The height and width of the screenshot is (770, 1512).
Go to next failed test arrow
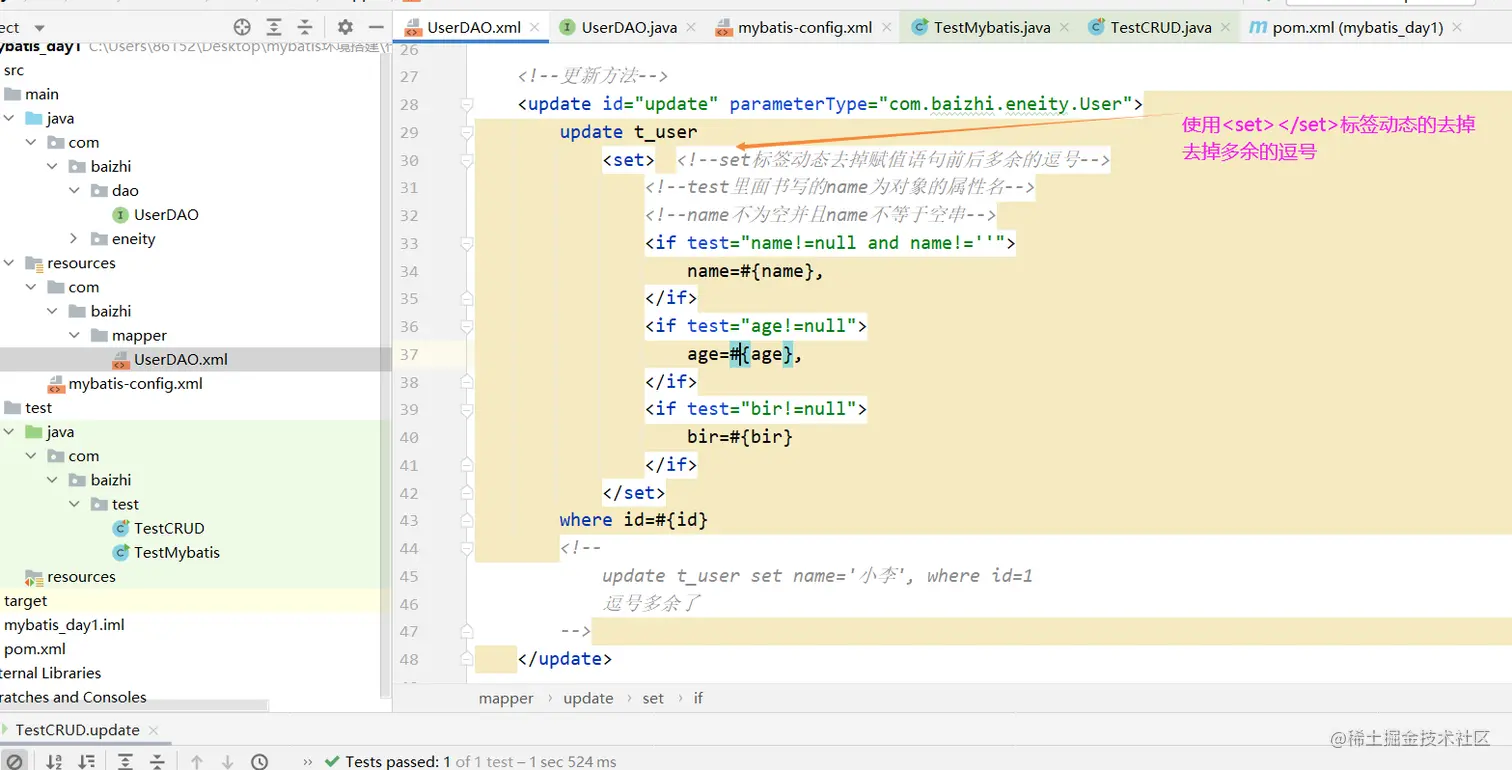tap(227, 762)
